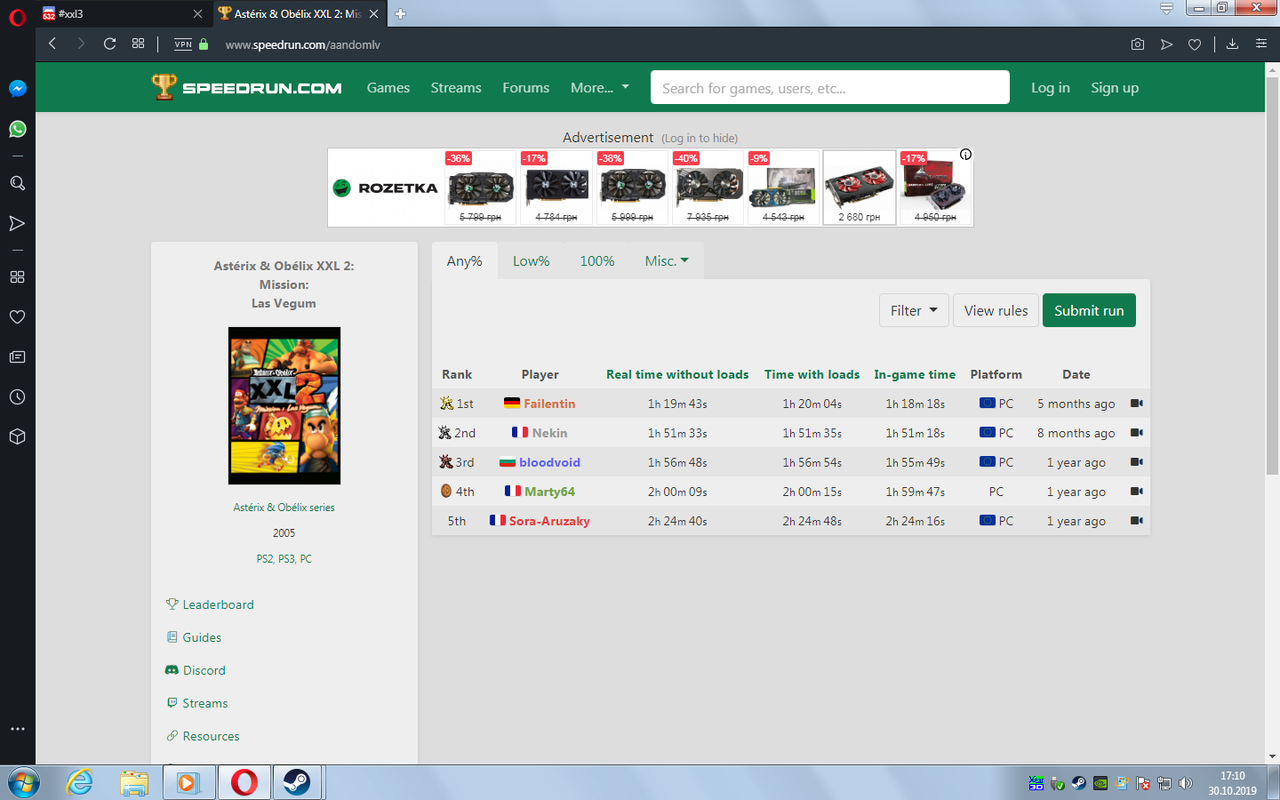
Task: Open the ad info icon
Action: pyautogui.click(x=965, y=155)
